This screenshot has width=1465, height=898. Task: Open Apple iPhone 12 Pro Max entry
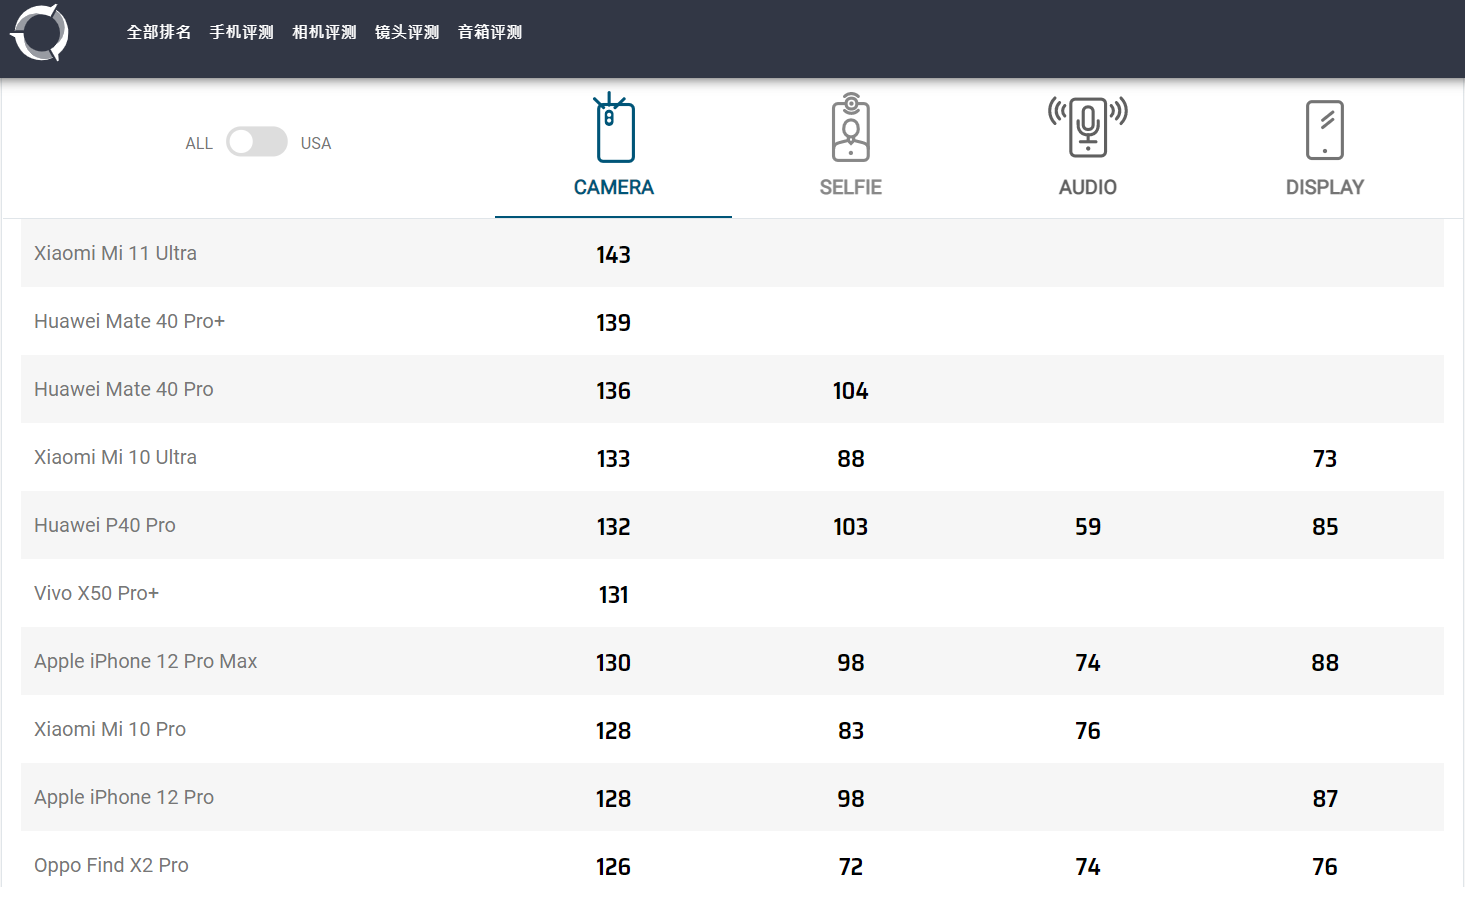145,661
